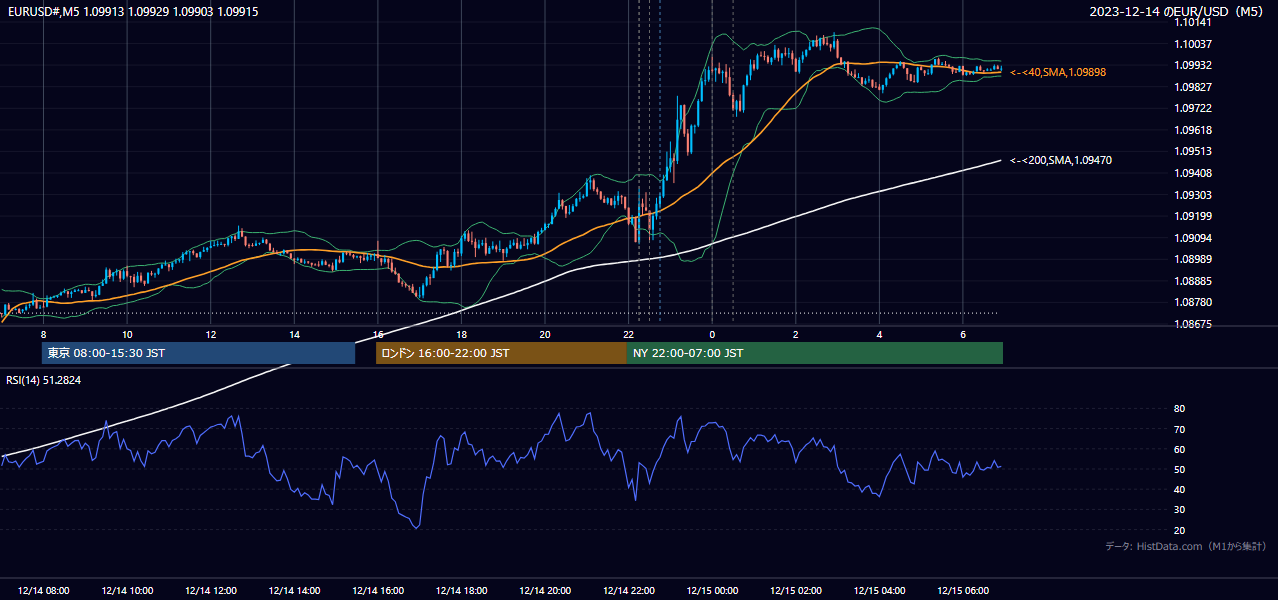Click the 12/14 12:00 time label

click(211, 591)
